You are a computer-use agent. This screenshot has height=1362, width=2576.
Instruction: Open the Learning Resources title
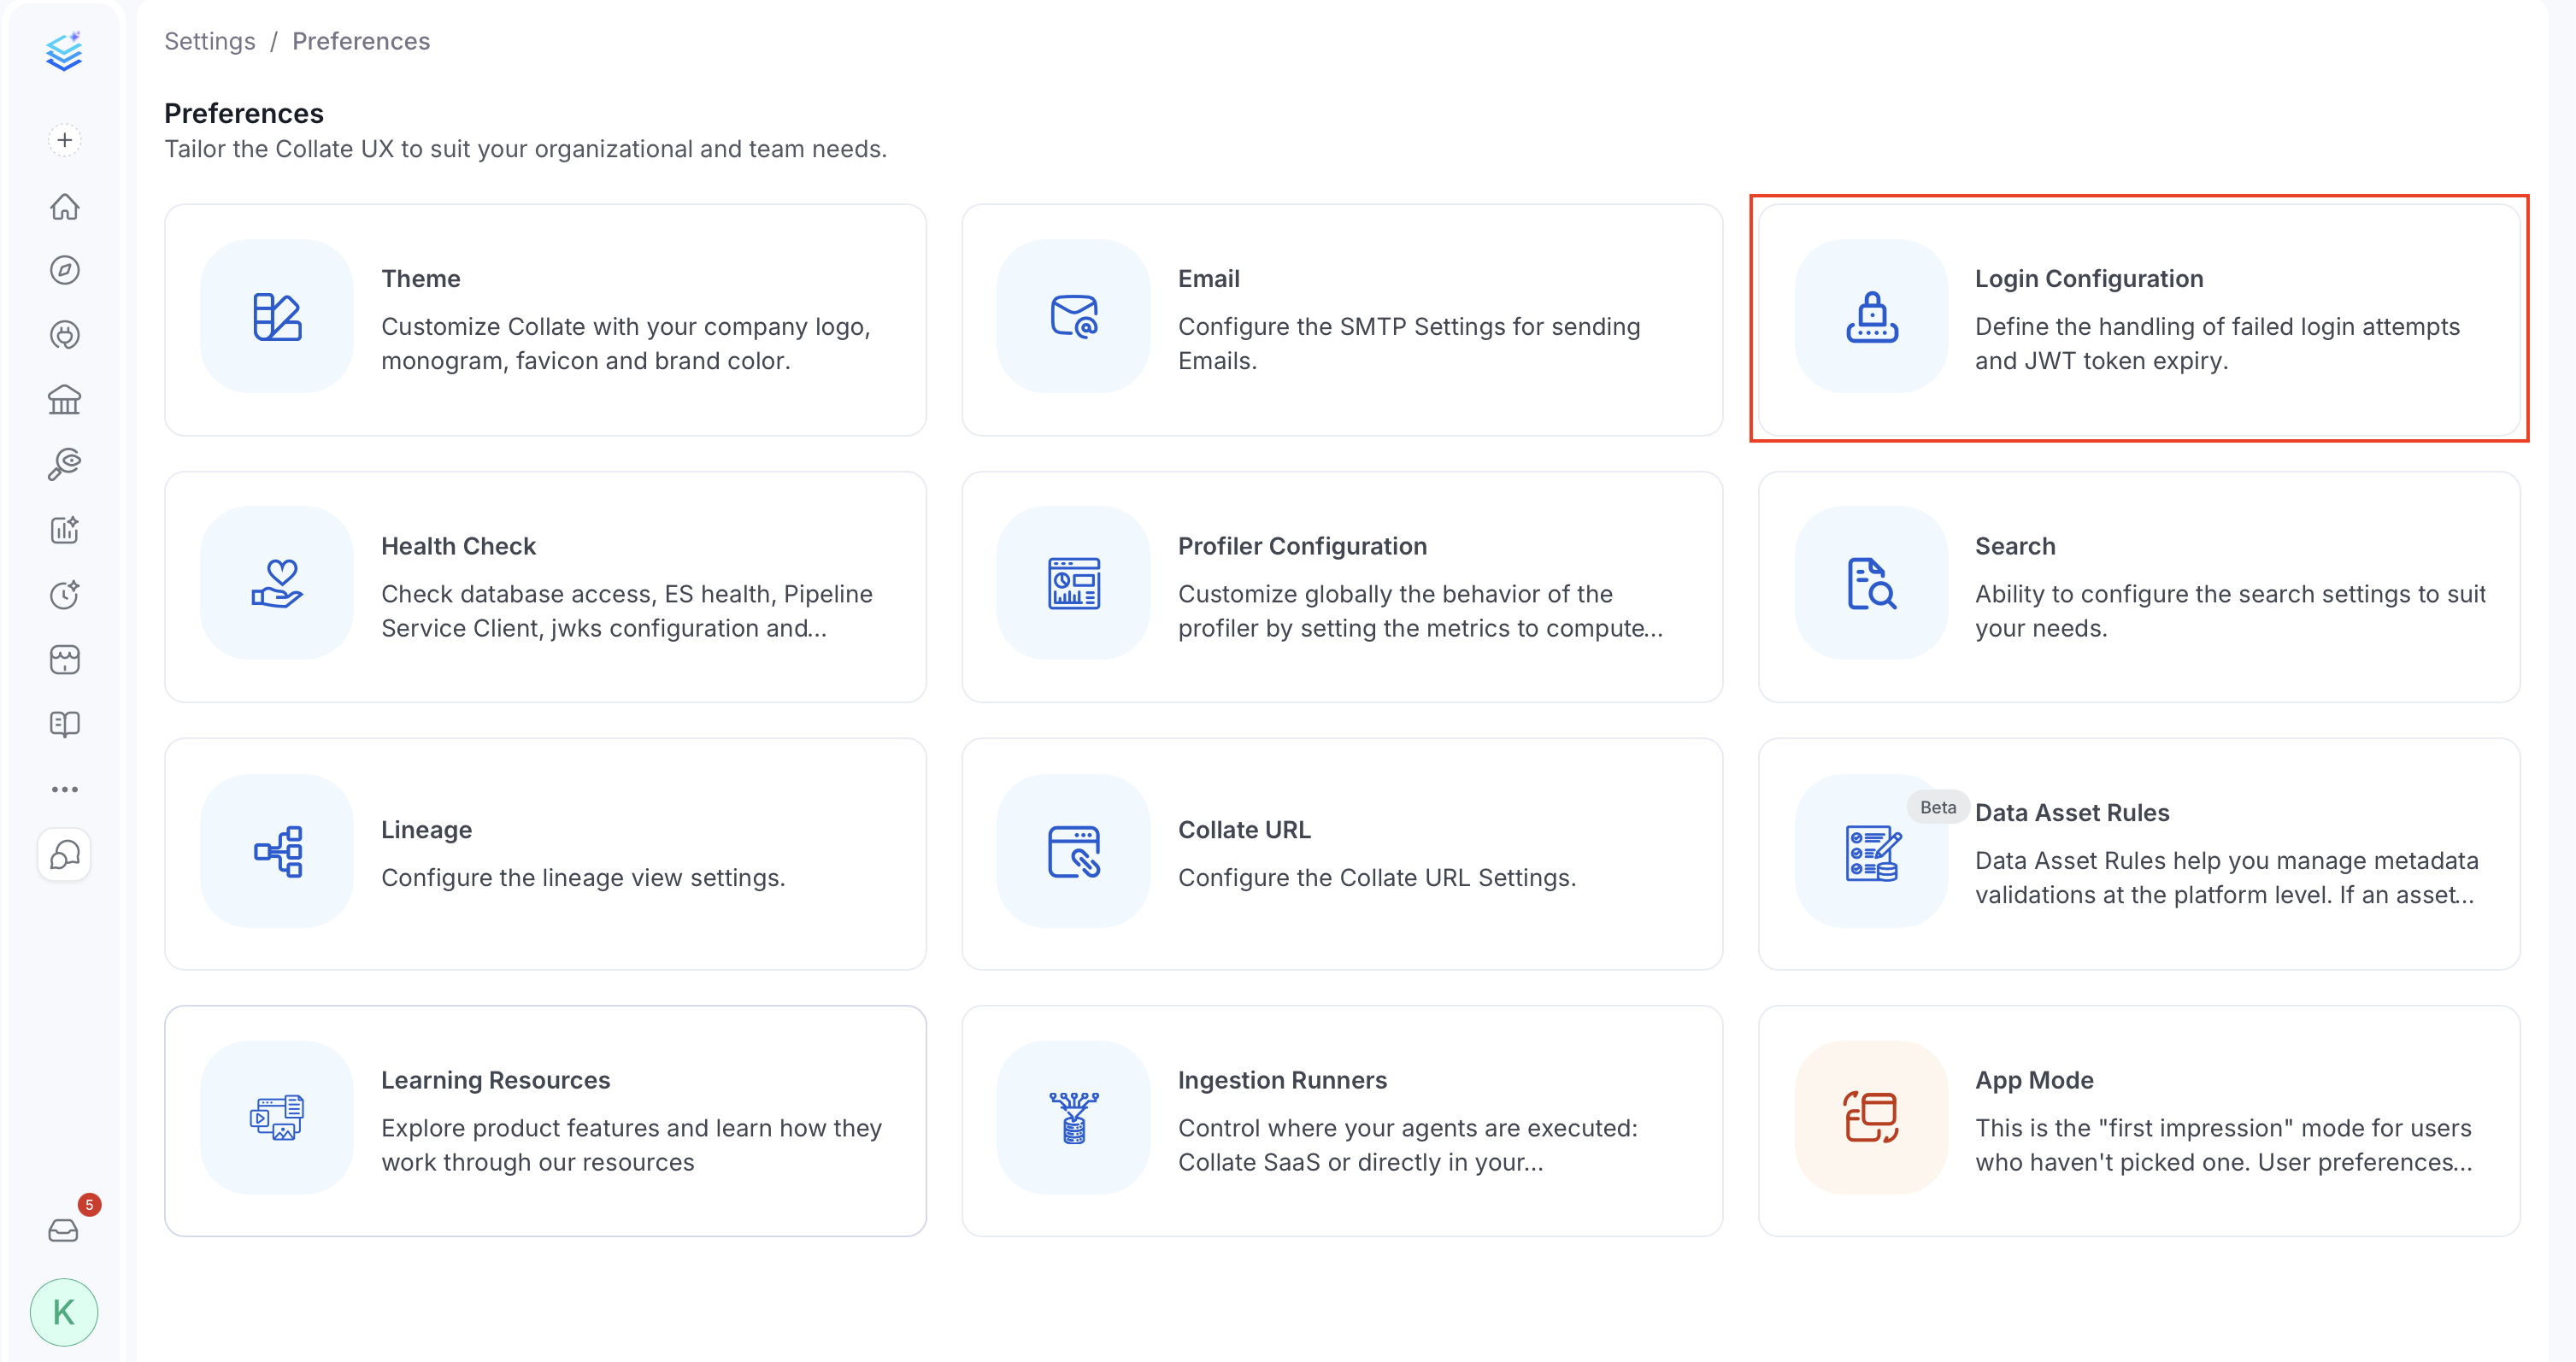click(x=496, y=1080)
